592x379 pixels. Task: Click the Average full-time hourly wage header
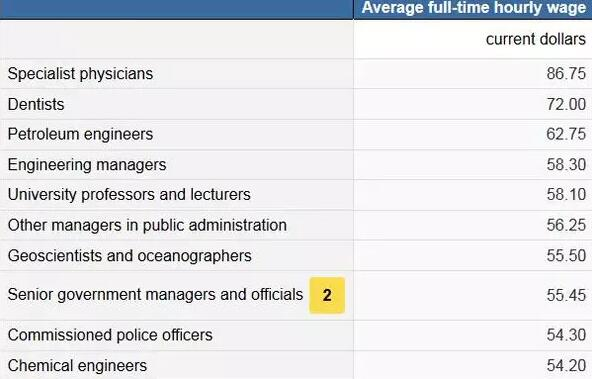(x=473, y=8)
